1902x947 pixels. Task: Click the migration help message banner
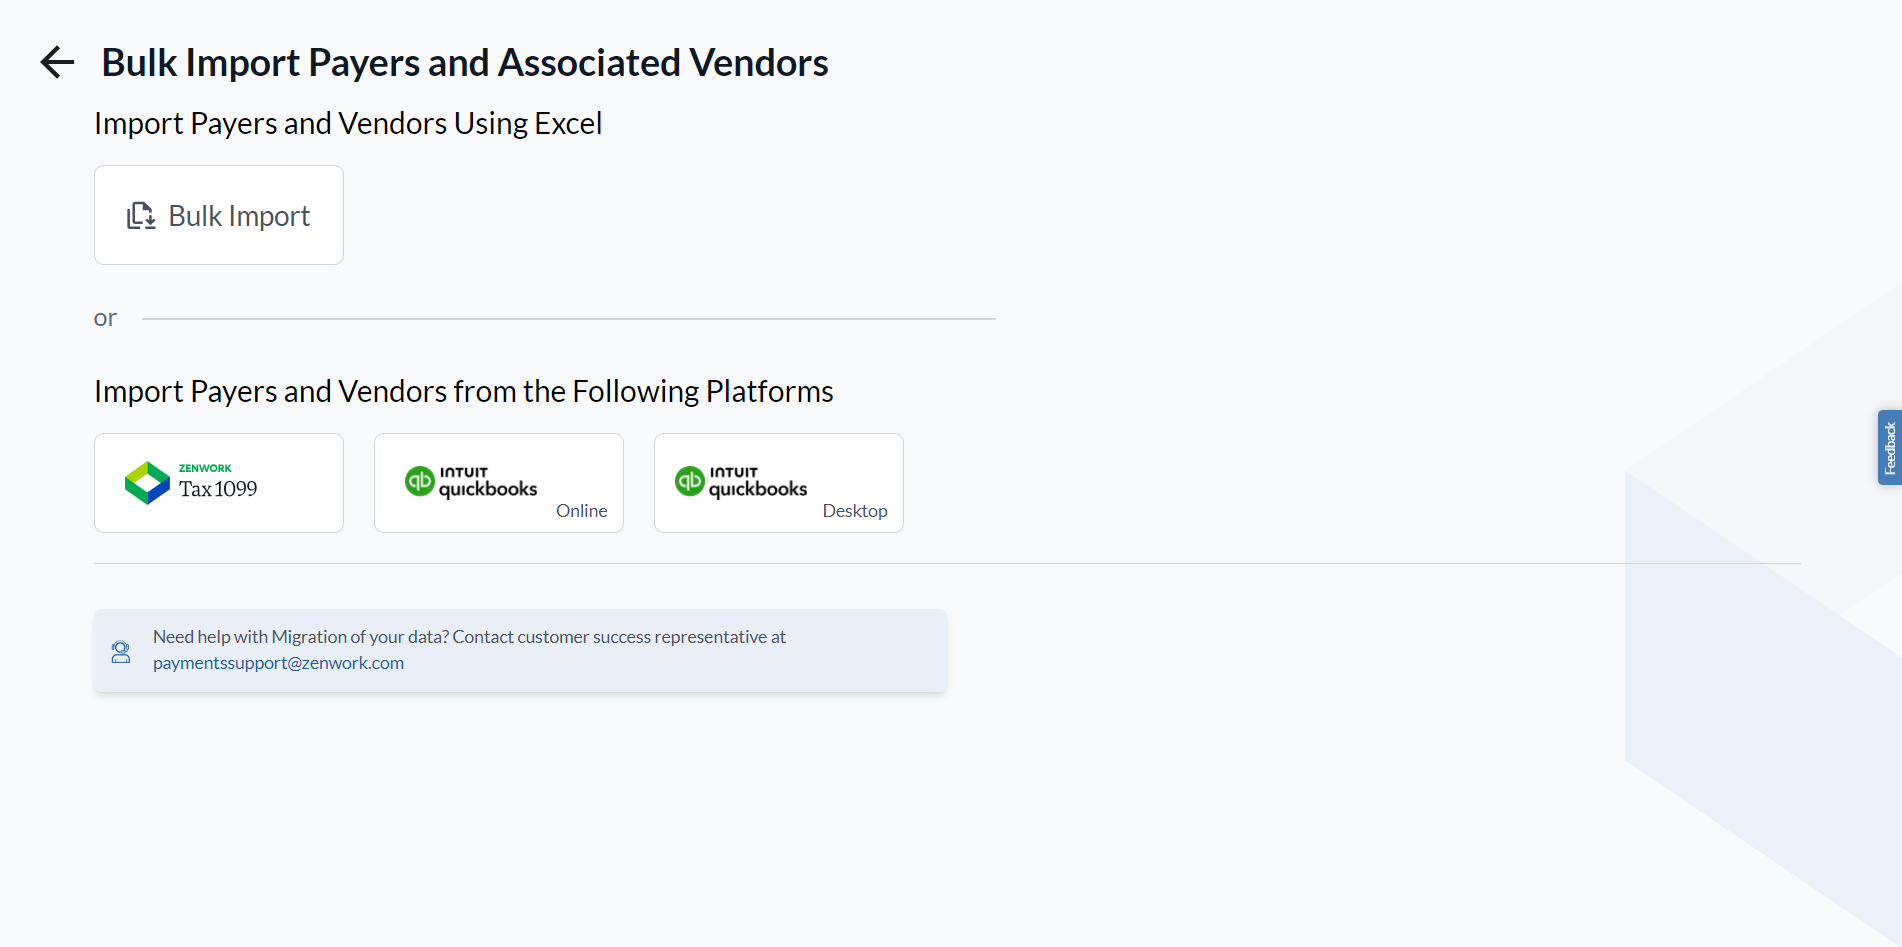tap(519, 650)
